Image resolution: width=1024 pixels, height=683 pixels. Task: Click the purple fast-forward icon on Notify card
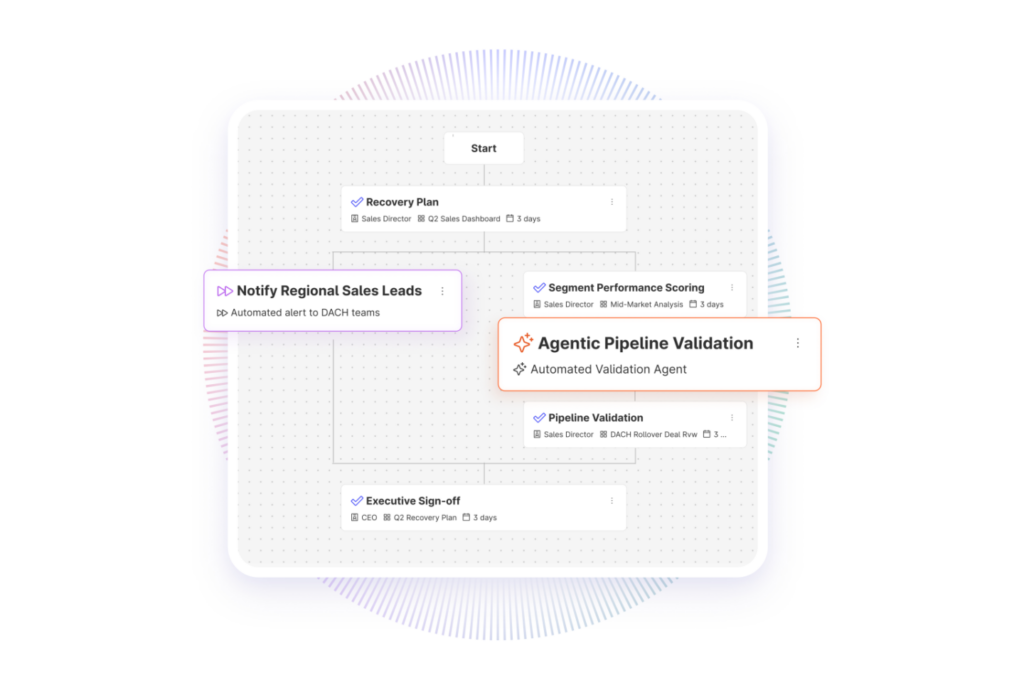[x=225, y=291]
